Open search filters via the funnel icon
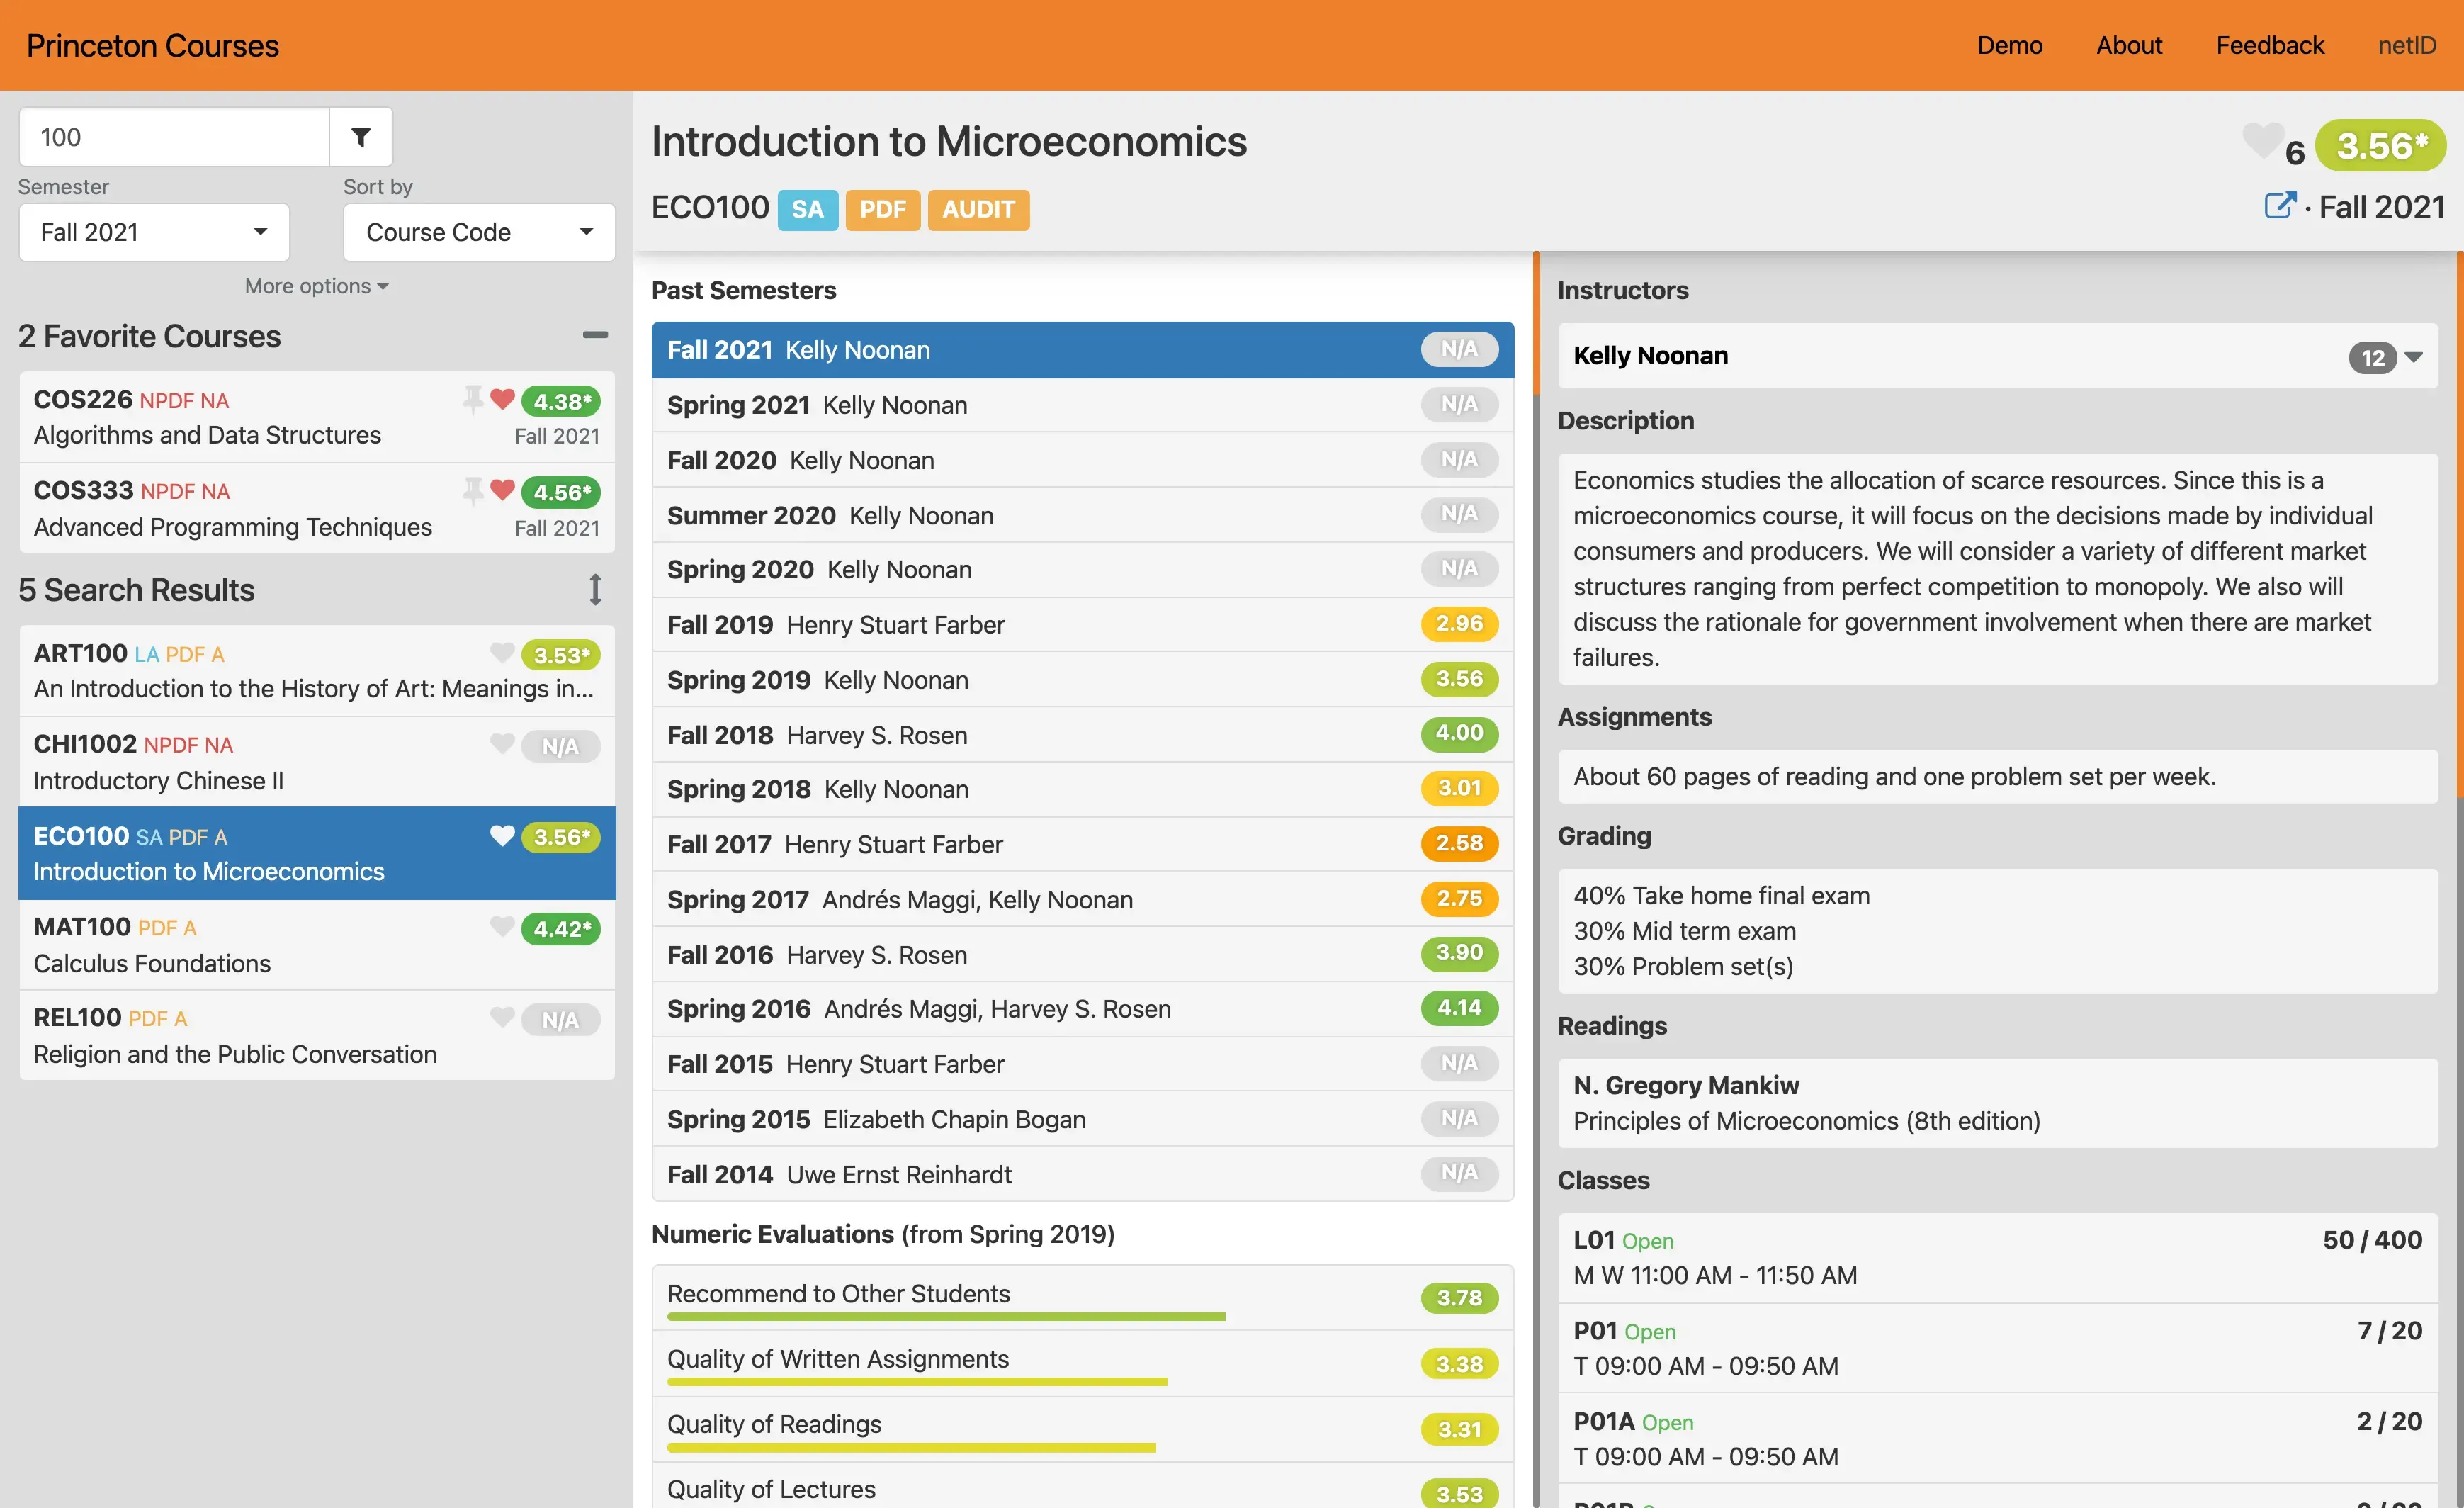This screenshot has height=1508, width=2464. point(360,137)
